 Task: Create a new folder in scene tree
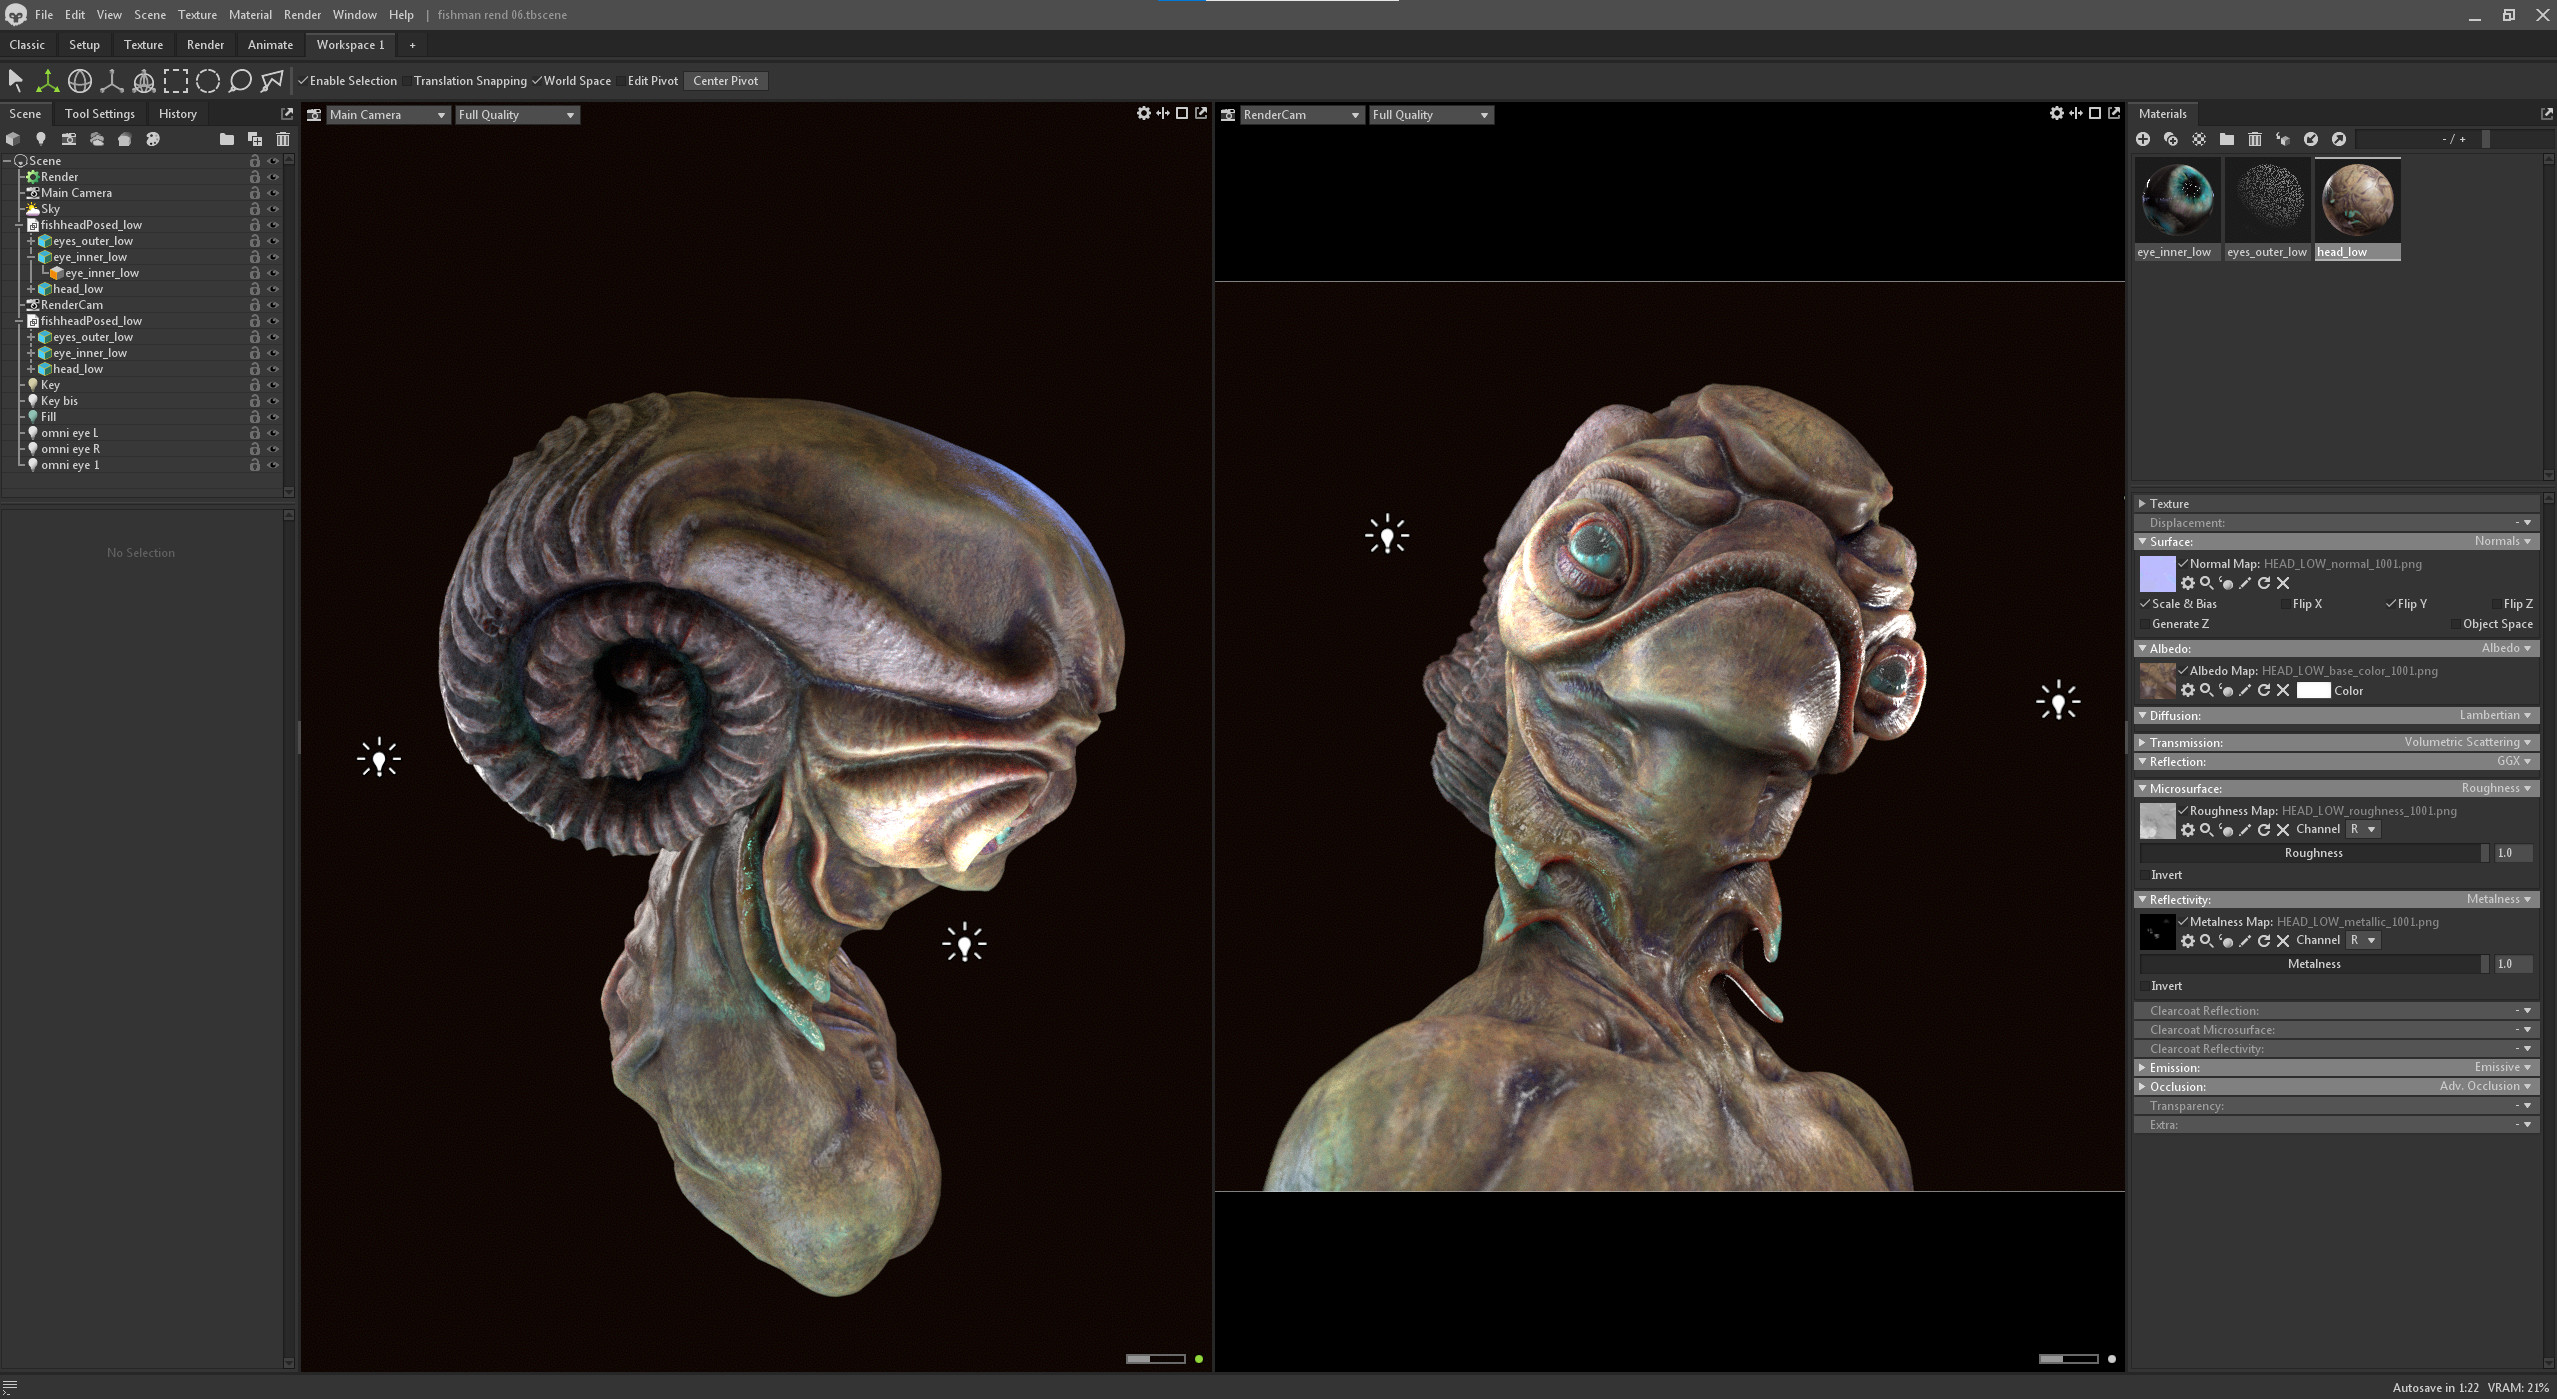pyautogui.click(x=227, y=139)
